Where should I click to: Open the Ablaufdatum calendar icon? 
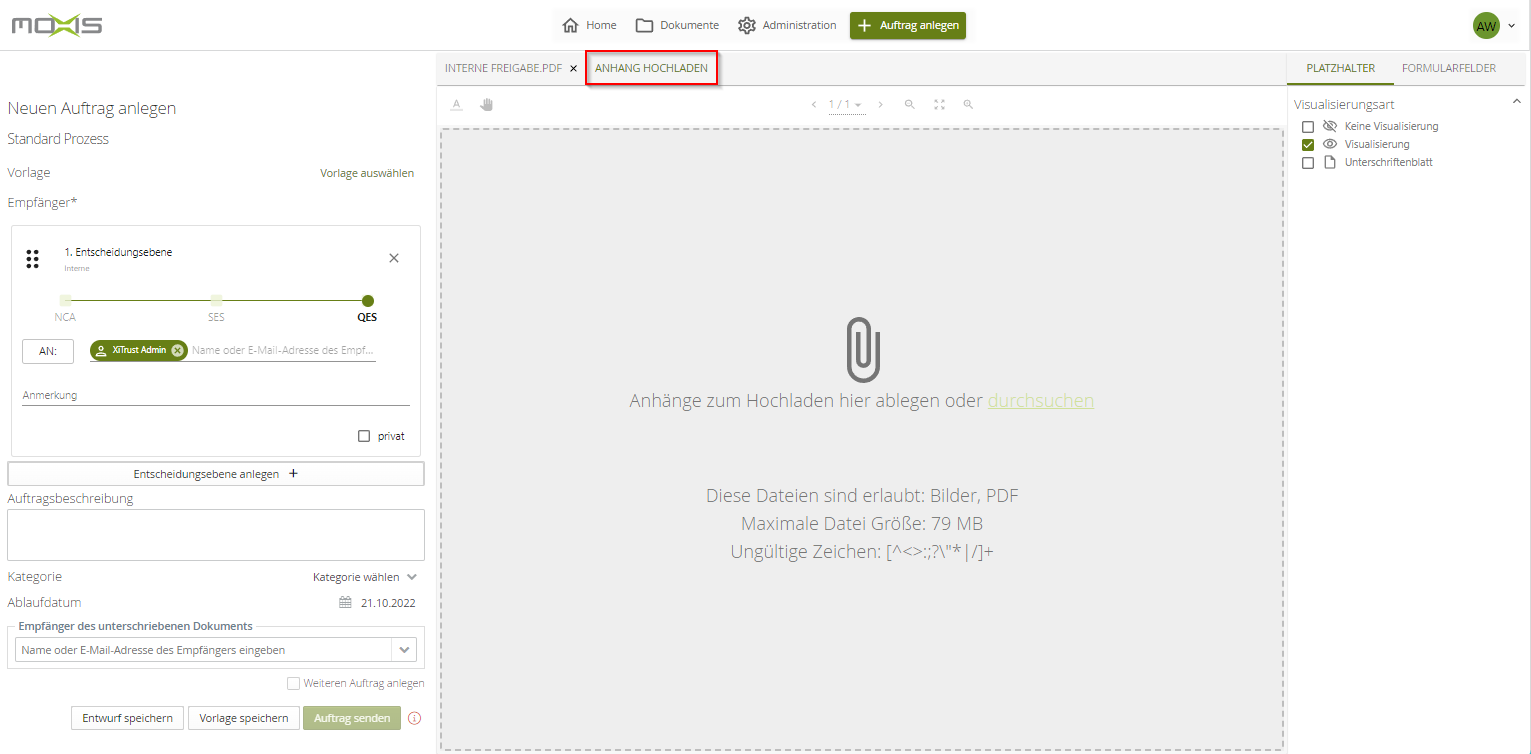345,603
